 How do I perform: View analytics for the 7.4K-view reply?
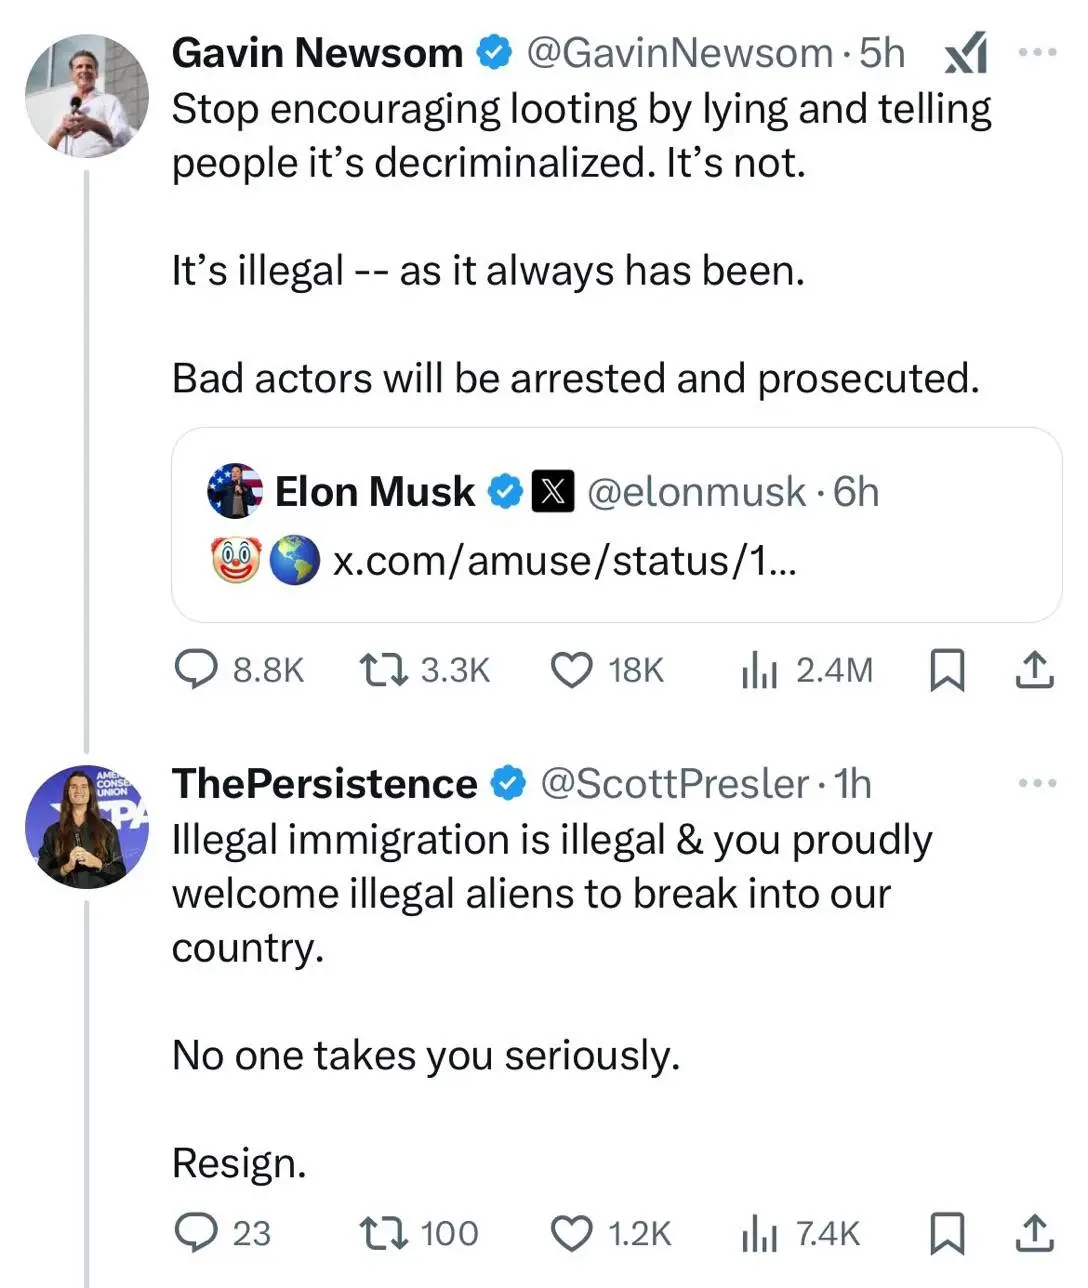(x=760, y=1233)
